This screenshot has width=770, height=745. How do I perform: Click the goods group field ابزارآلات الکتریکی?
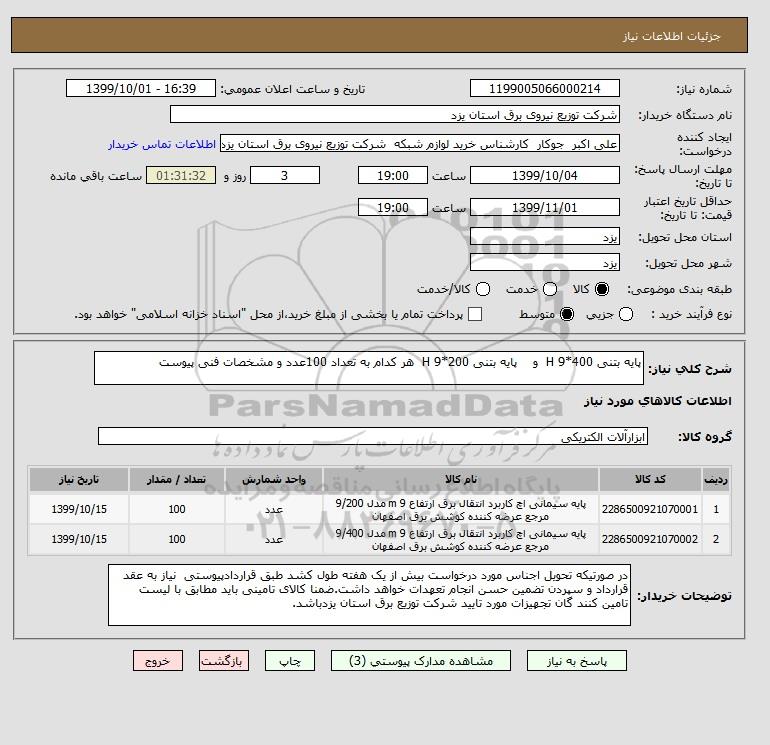click(373, 436)
